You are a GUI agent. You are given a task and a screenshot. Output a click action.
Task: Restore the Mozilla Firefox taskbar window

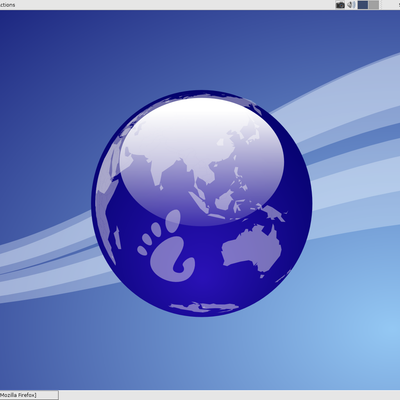29,395
